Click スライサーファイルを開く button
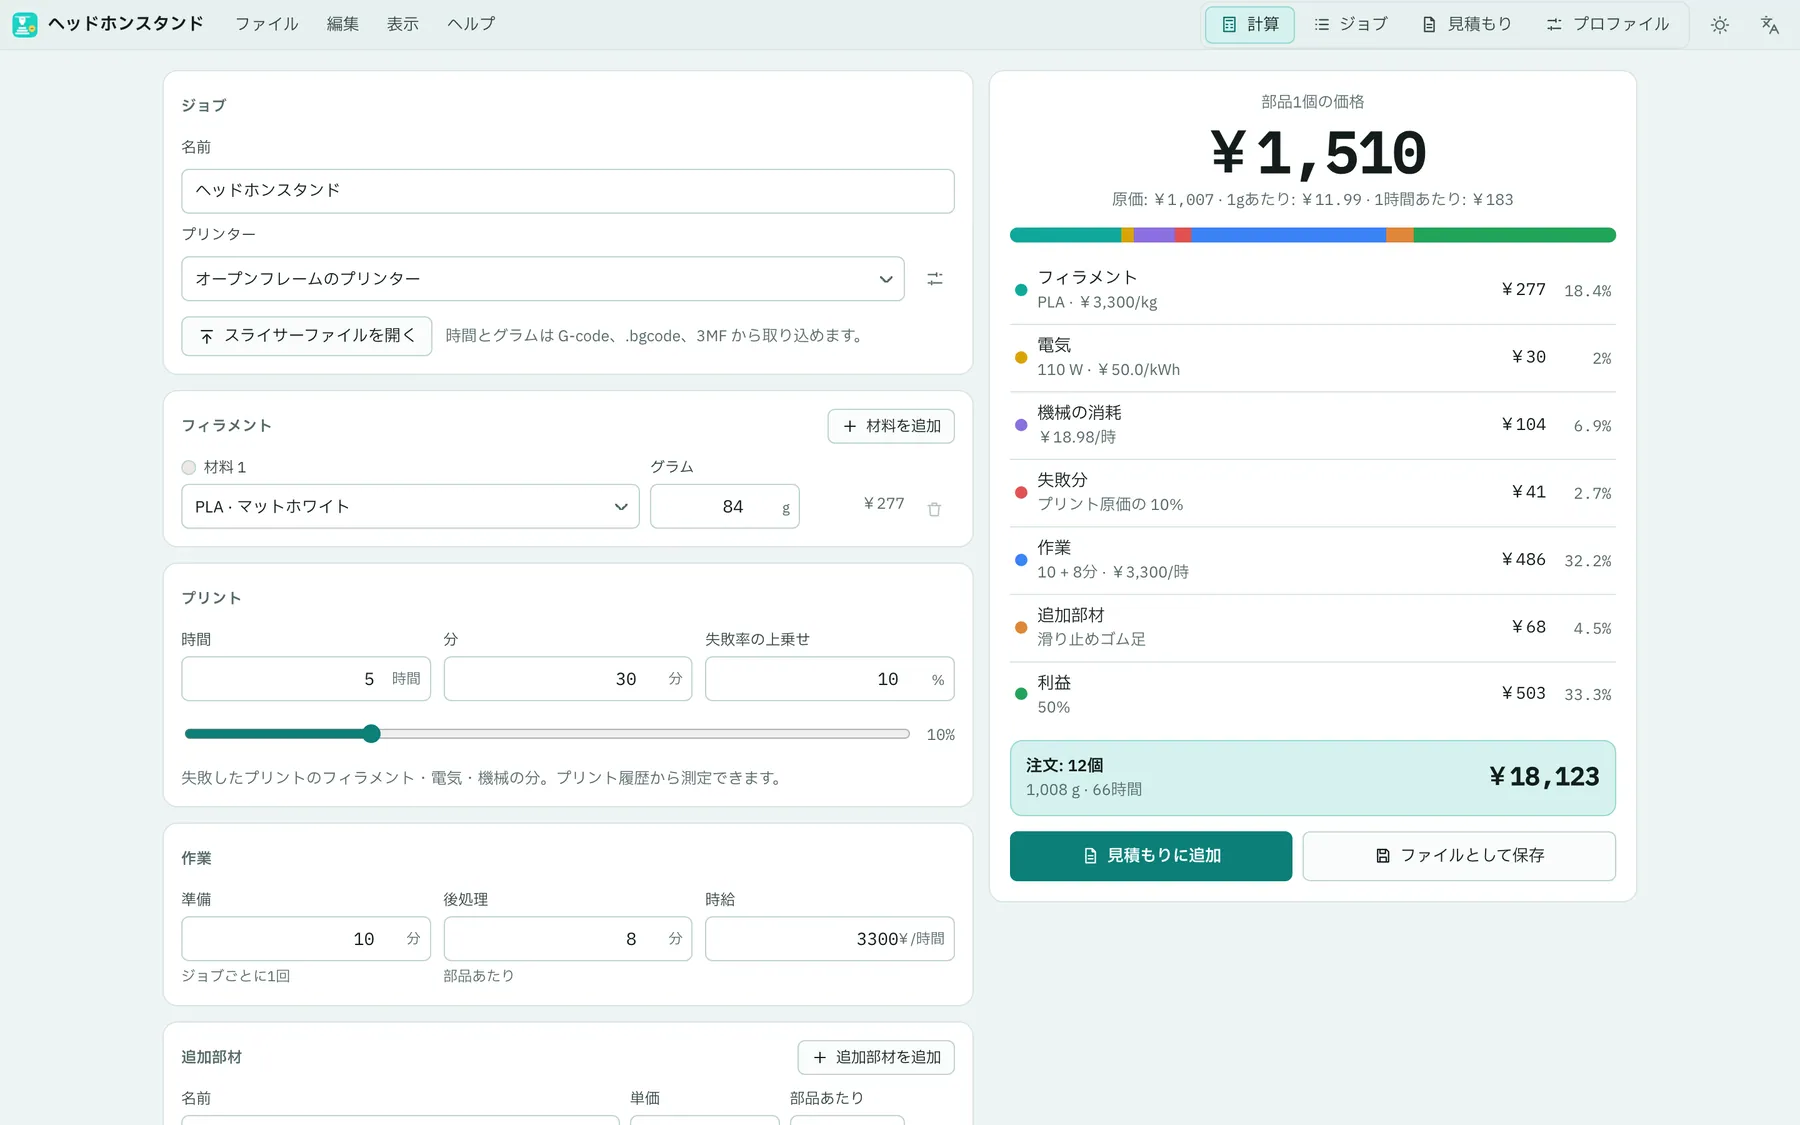1800x1125 pixels. pyautogui.click(x=307, y=336)
